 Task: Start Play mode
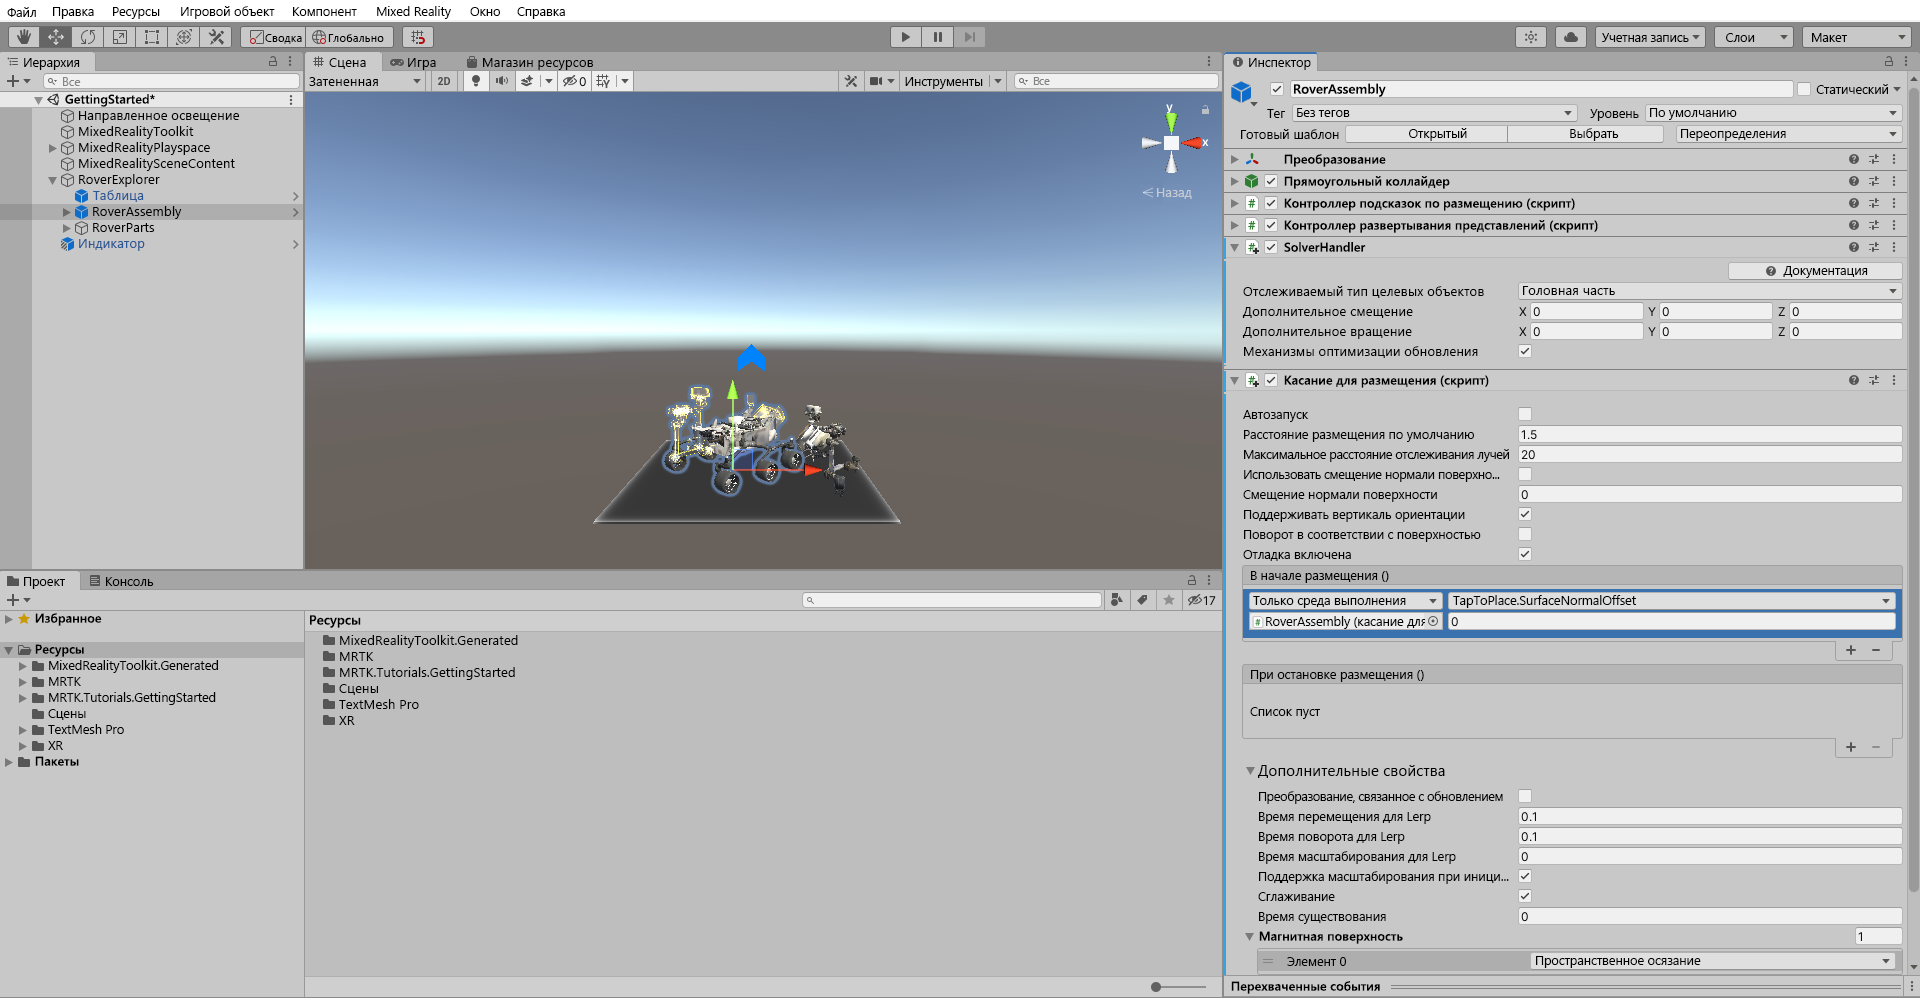pos(905,37)
